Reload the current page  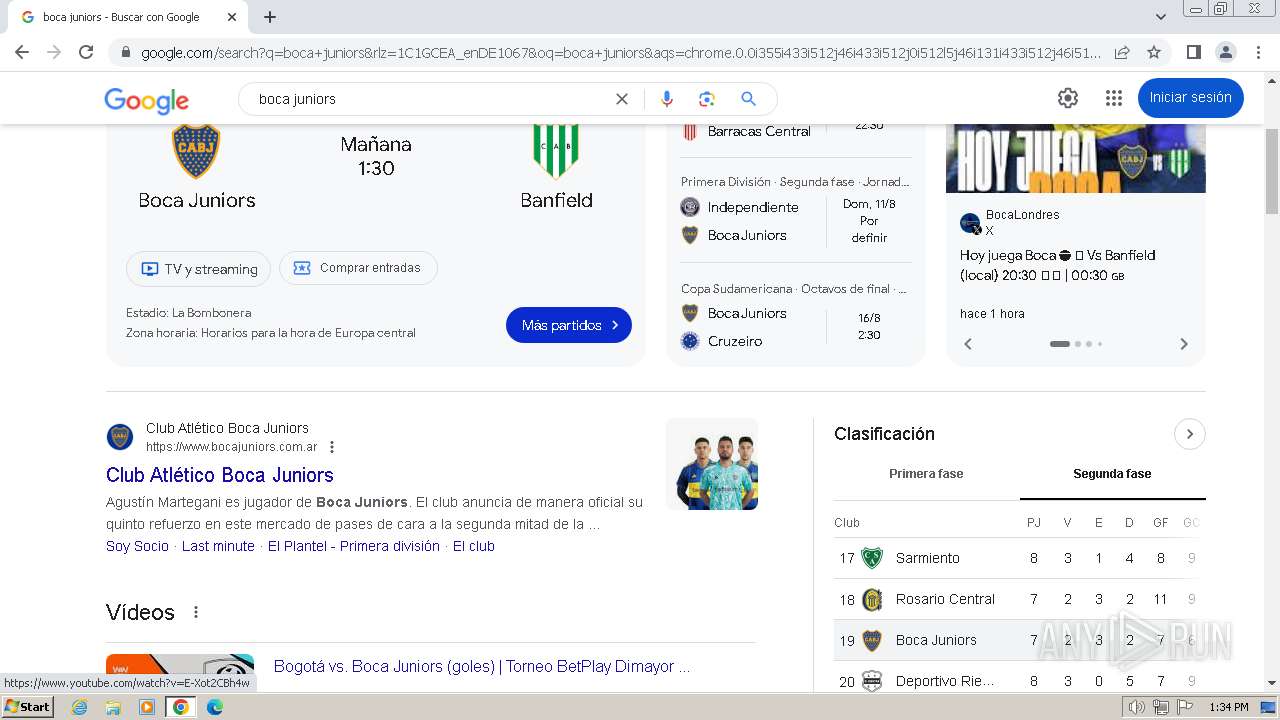[86, 52]
